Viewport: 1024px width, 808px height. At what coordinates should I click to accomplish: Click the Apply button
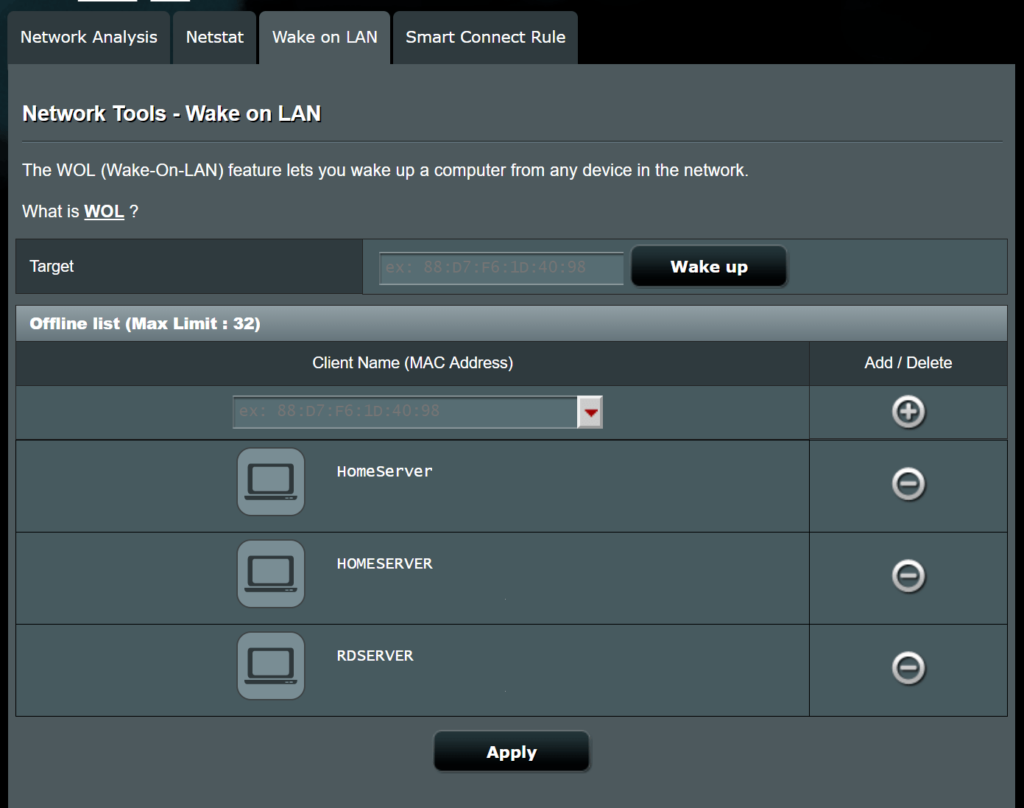[x=511, y=752]
